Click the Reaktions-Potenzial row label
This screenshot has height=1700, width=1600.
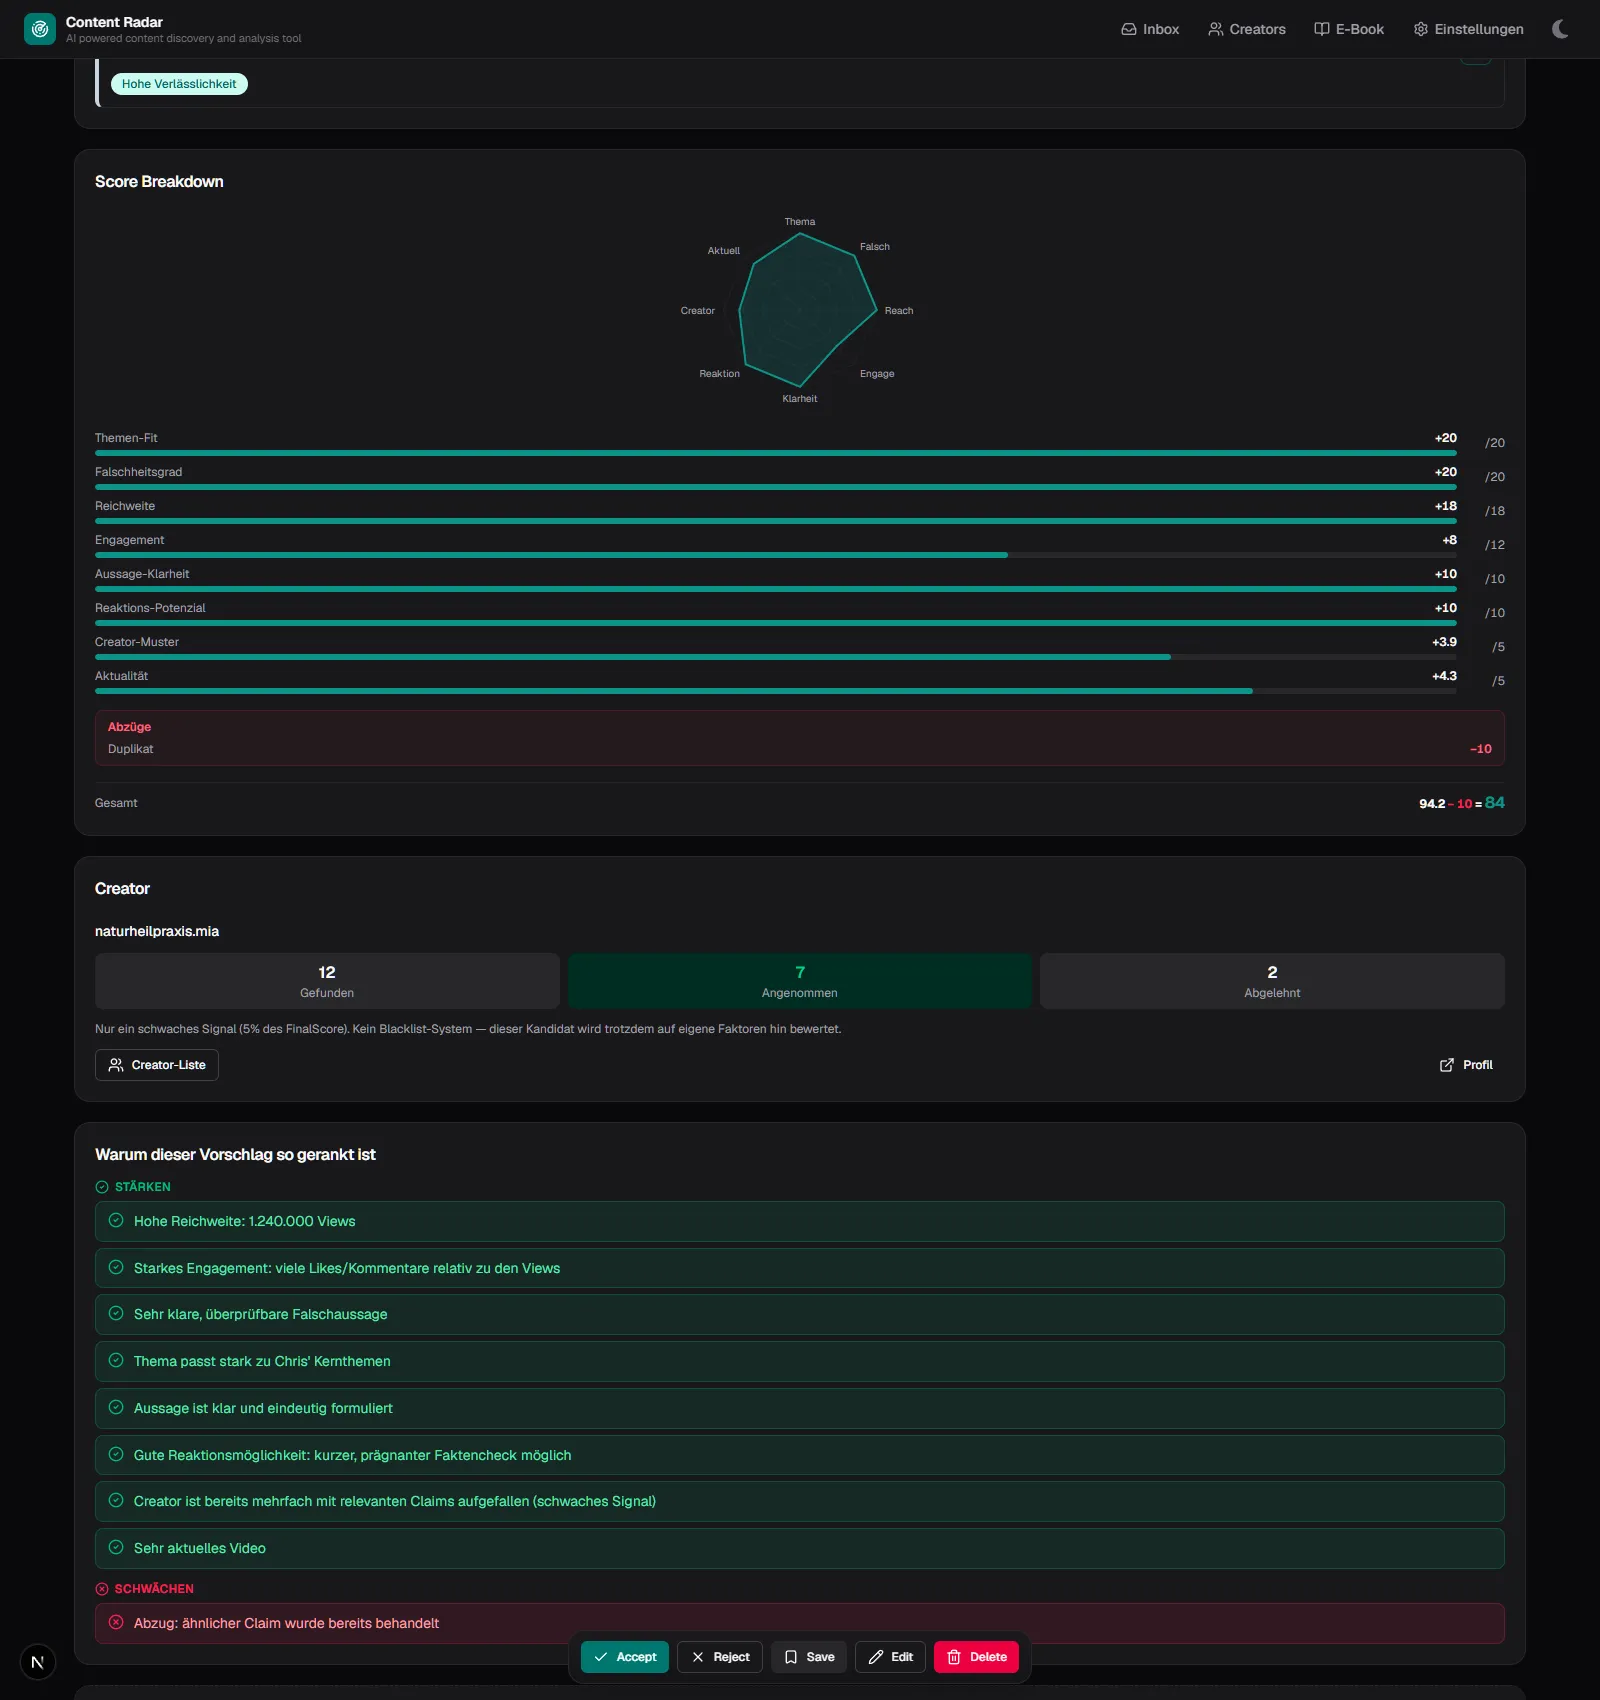click(x=150, y=608)
